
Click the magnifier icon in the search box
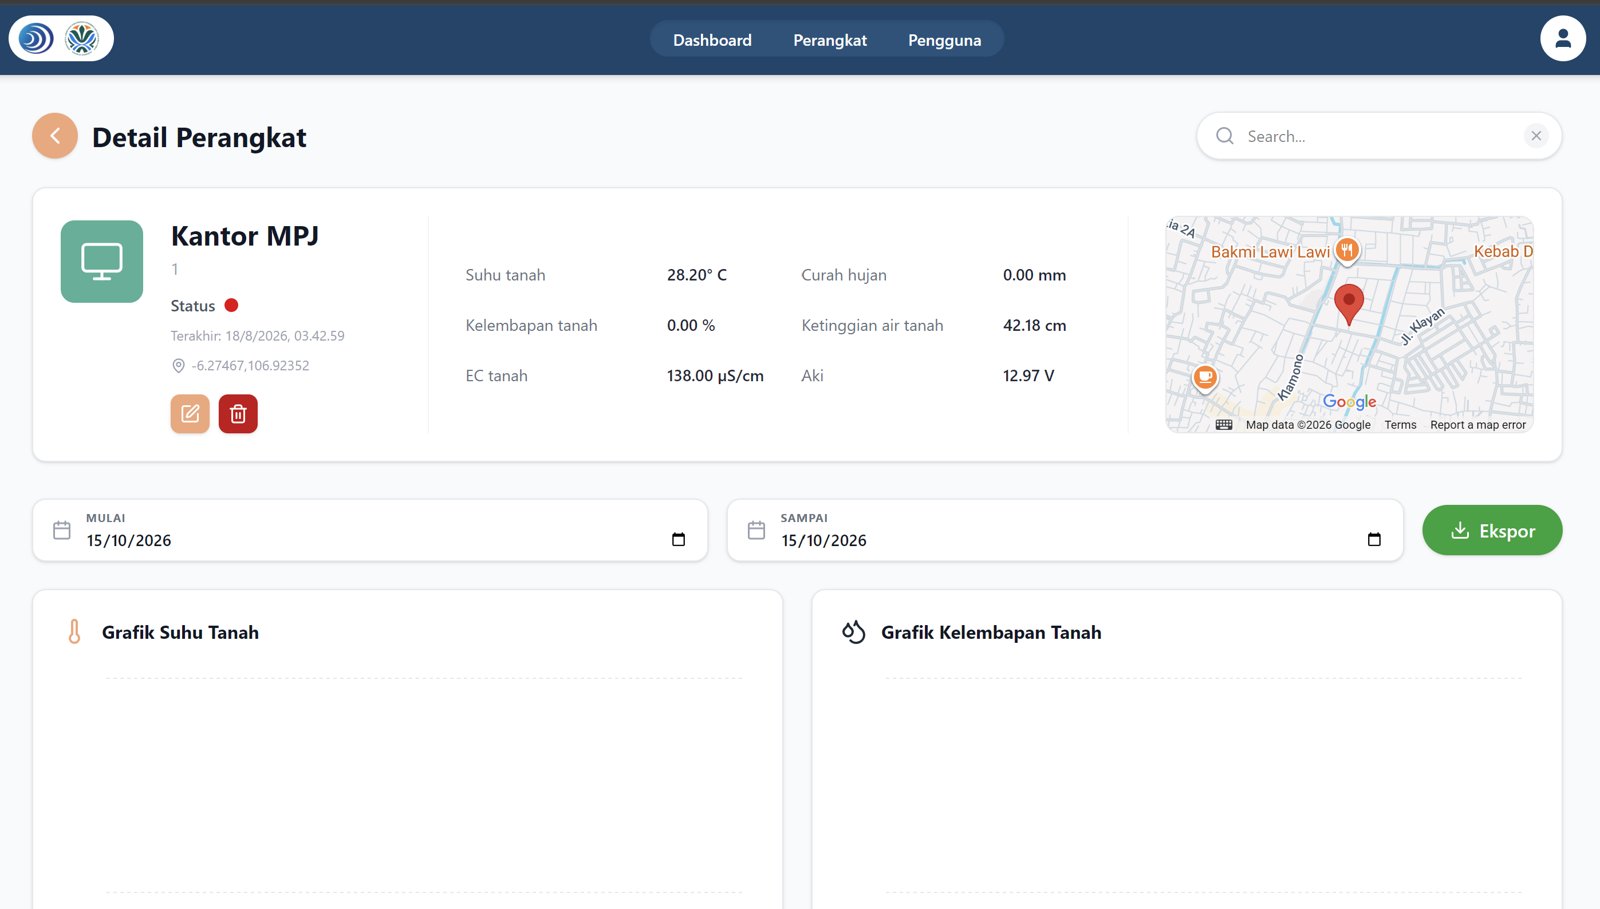point(1225,136)
